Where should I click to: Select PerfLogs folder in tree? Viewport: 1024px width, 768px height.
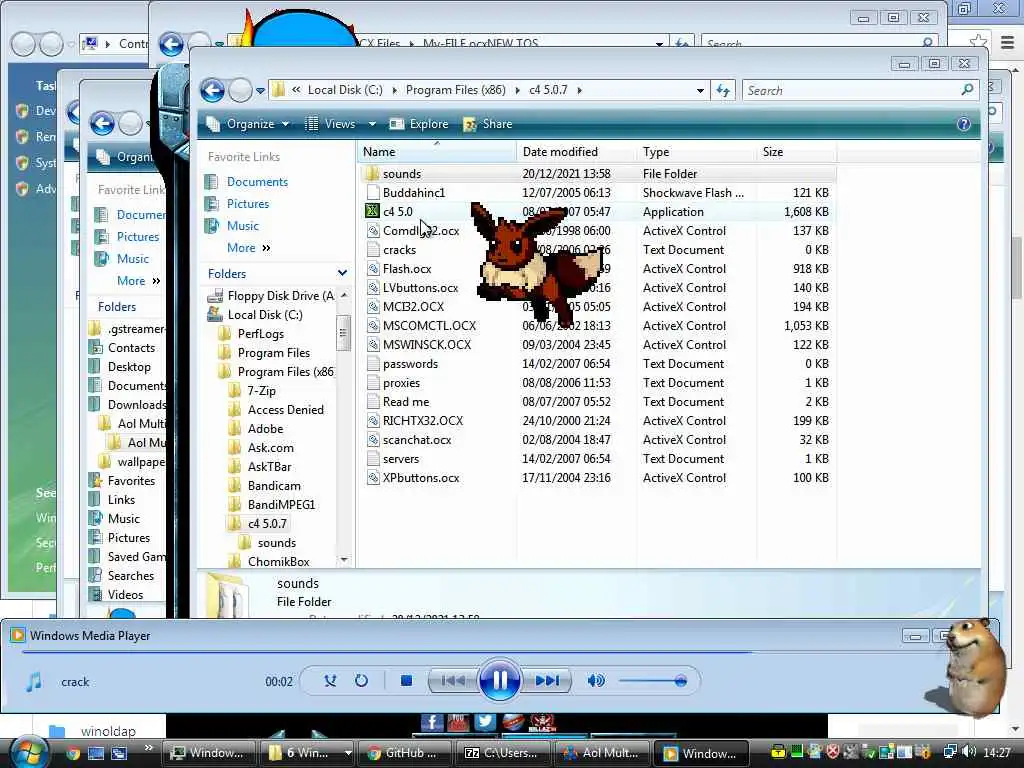click(x=261, y=334)
